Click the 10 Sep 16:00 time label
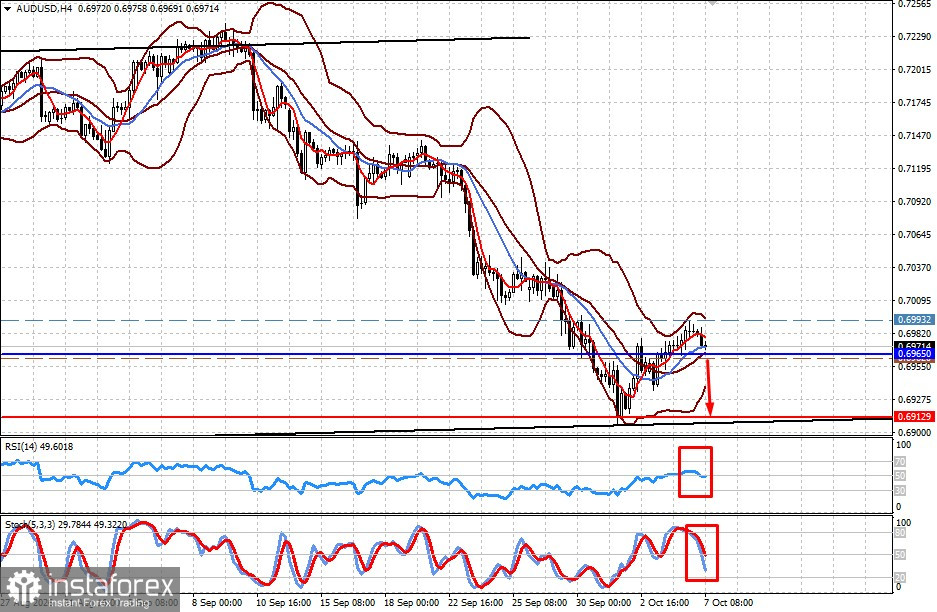937x612 pixels. coord(283,602)
